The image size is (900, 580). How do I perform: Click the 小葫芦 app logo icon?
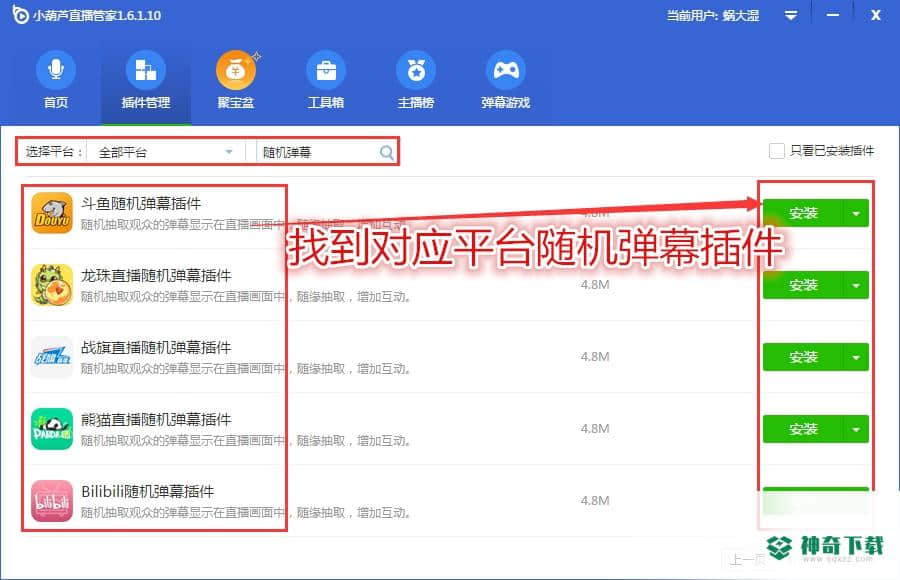click(20, 15)
